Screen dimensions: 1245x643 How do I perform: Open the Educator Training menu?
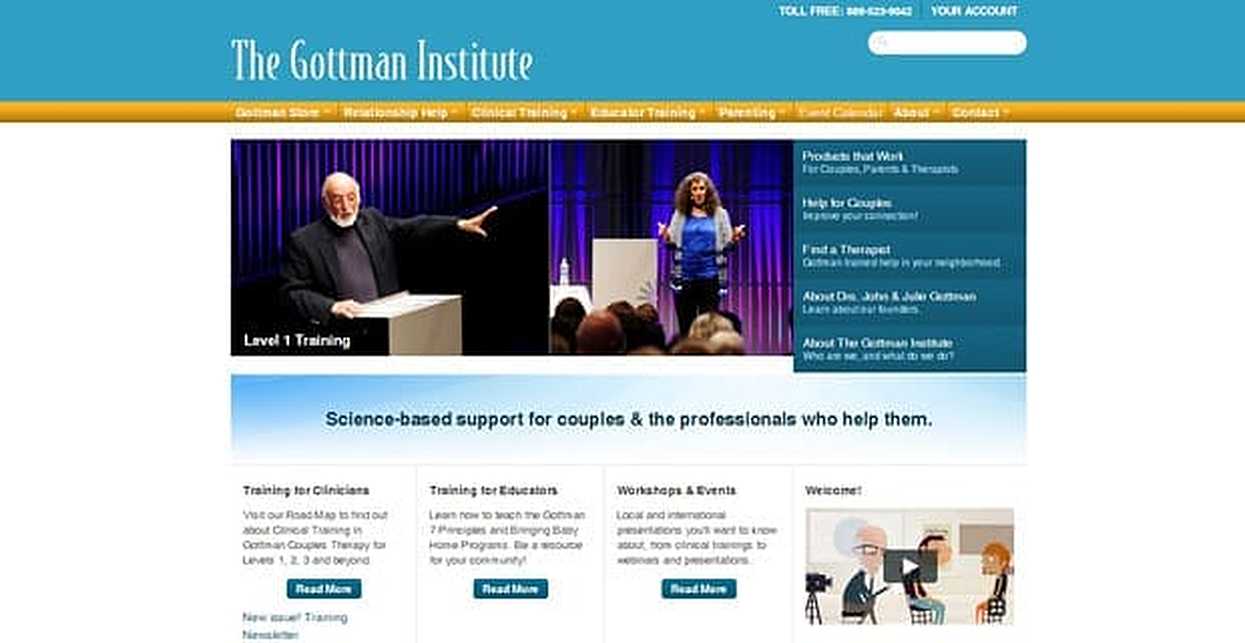tap(647, 112)
